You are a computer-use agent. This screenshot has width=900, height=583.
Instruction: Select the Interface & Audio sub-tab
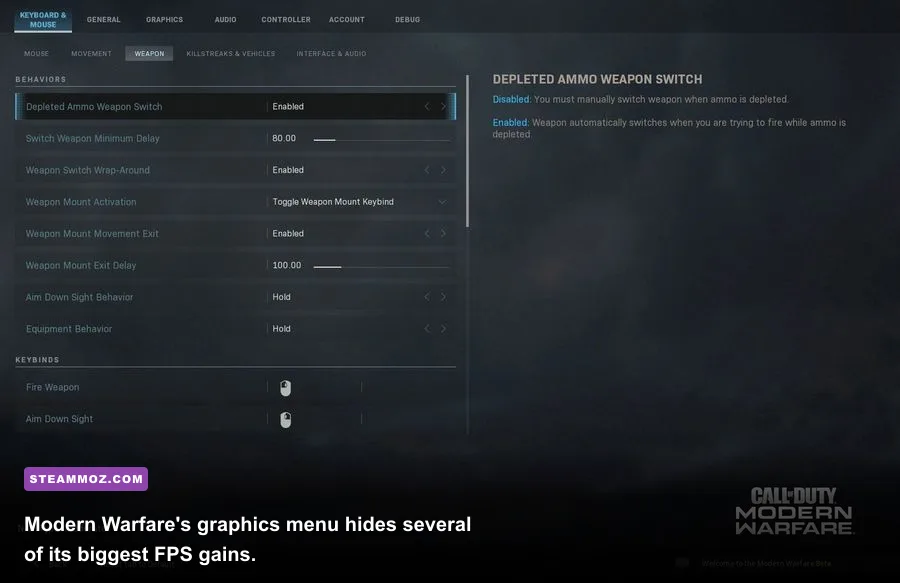tap(331, 53)
